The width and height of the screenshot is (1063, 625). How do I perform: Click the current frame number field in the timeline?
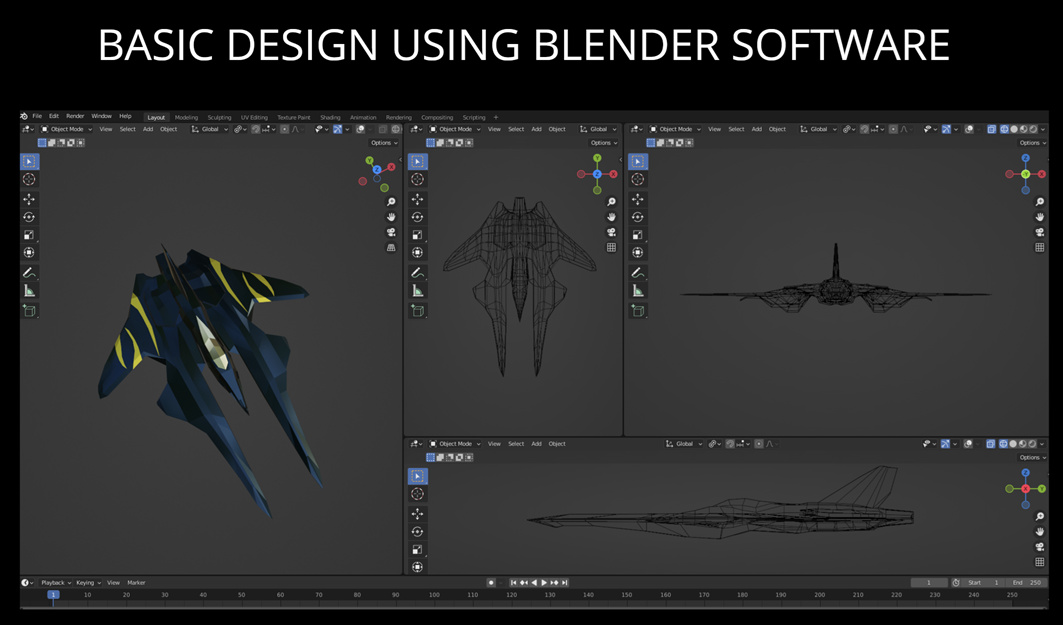coord(929,582)
